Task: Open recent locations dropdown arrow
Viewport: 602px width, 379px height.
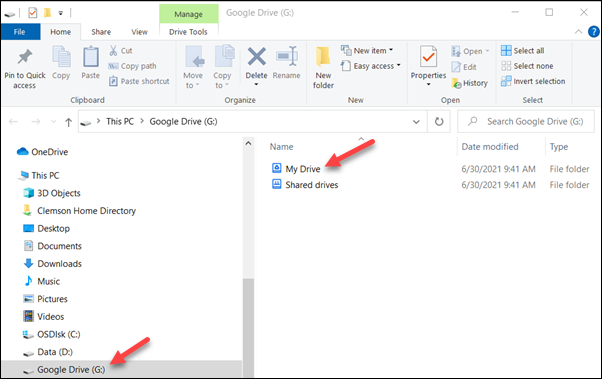Action: [x=53, y=122]
